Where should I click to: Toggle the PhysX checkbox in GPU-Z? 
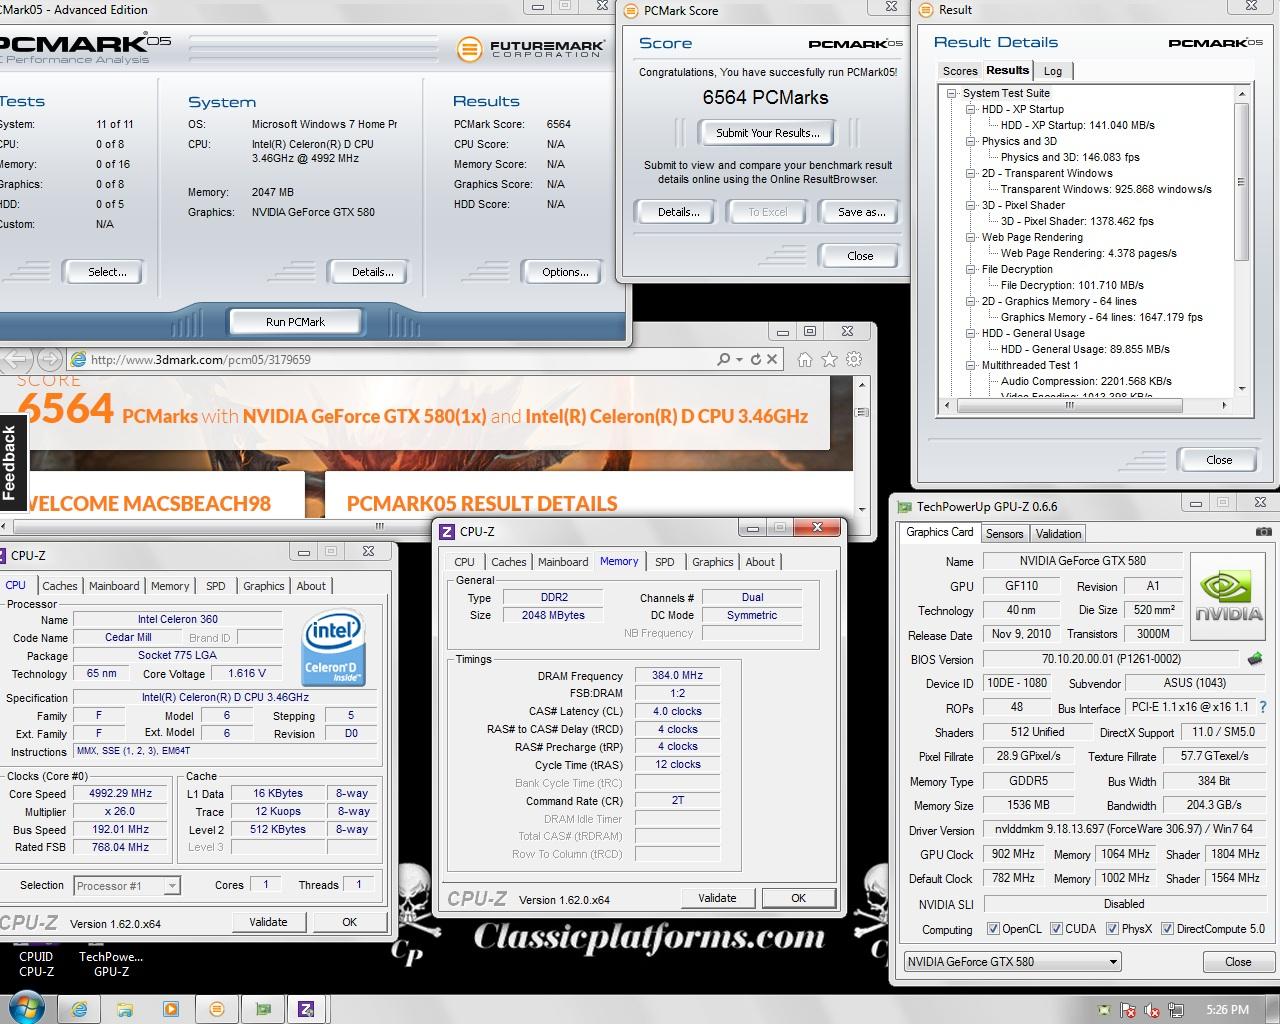click(1112, 928)
